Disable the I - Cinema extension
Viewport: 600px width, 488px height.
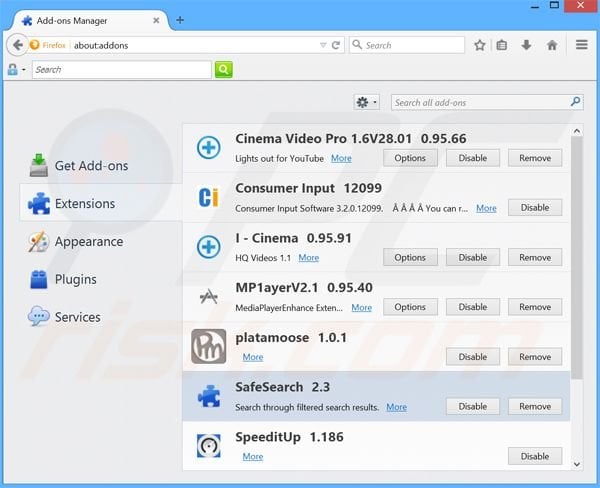[473, 258]
